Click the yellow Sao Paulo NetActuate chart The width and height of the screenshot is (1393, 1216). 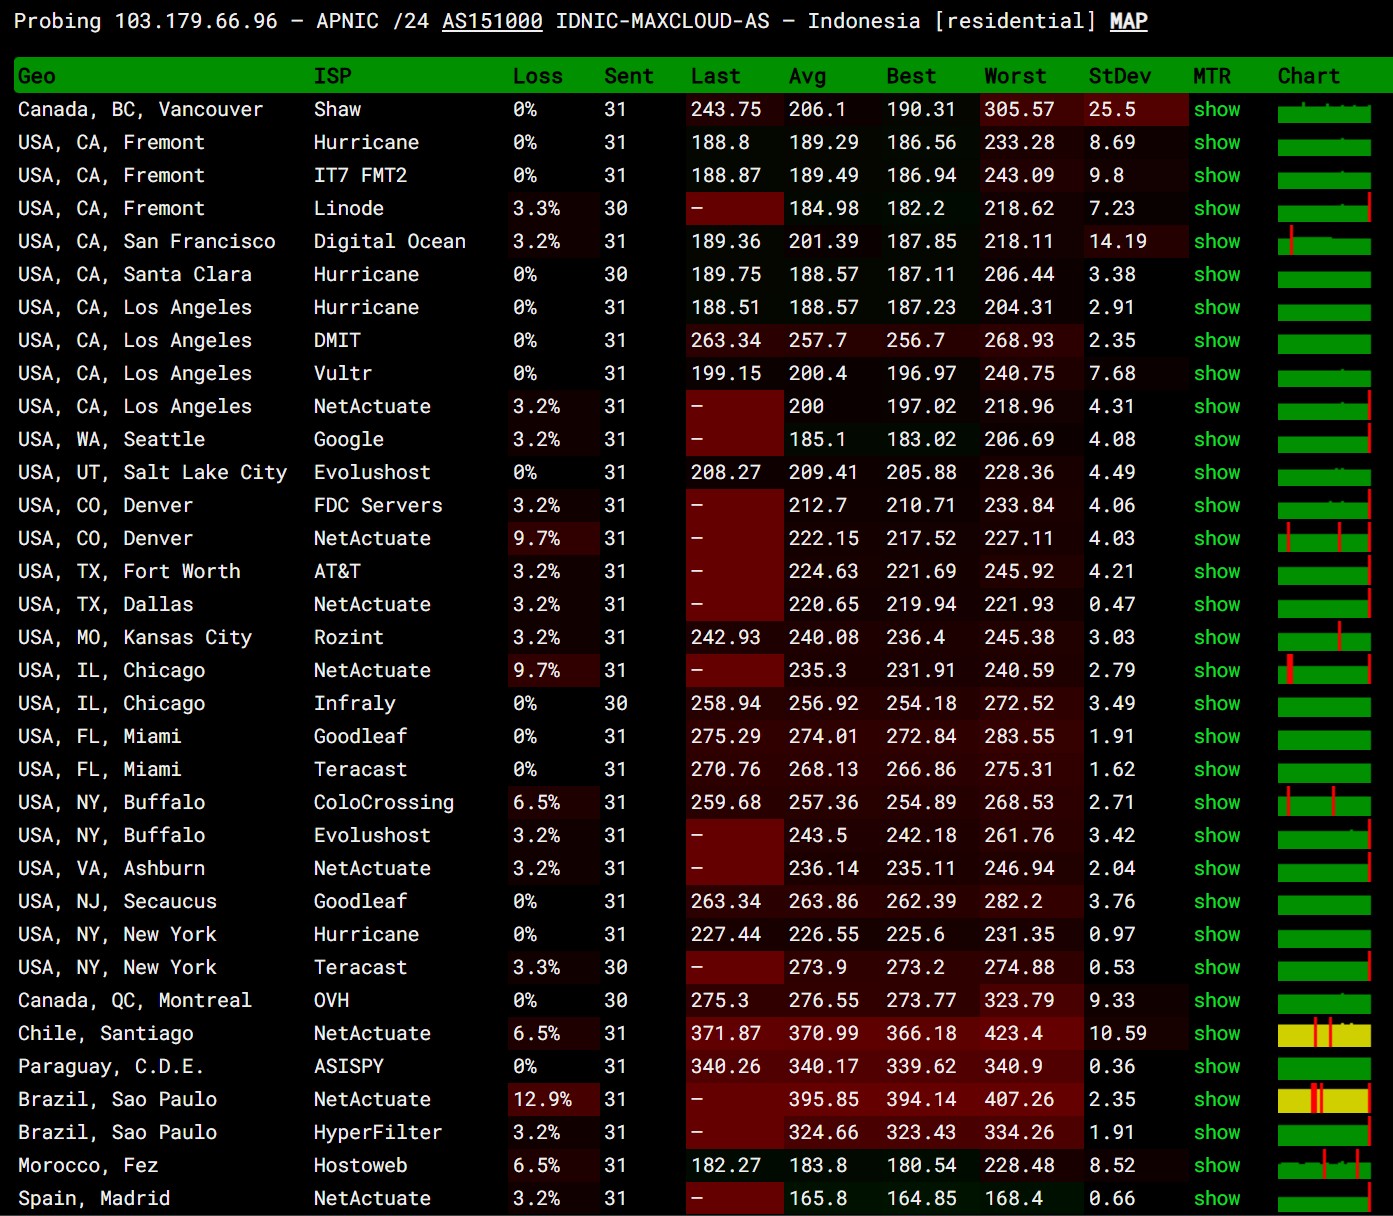click(x=1324, y=1099)
